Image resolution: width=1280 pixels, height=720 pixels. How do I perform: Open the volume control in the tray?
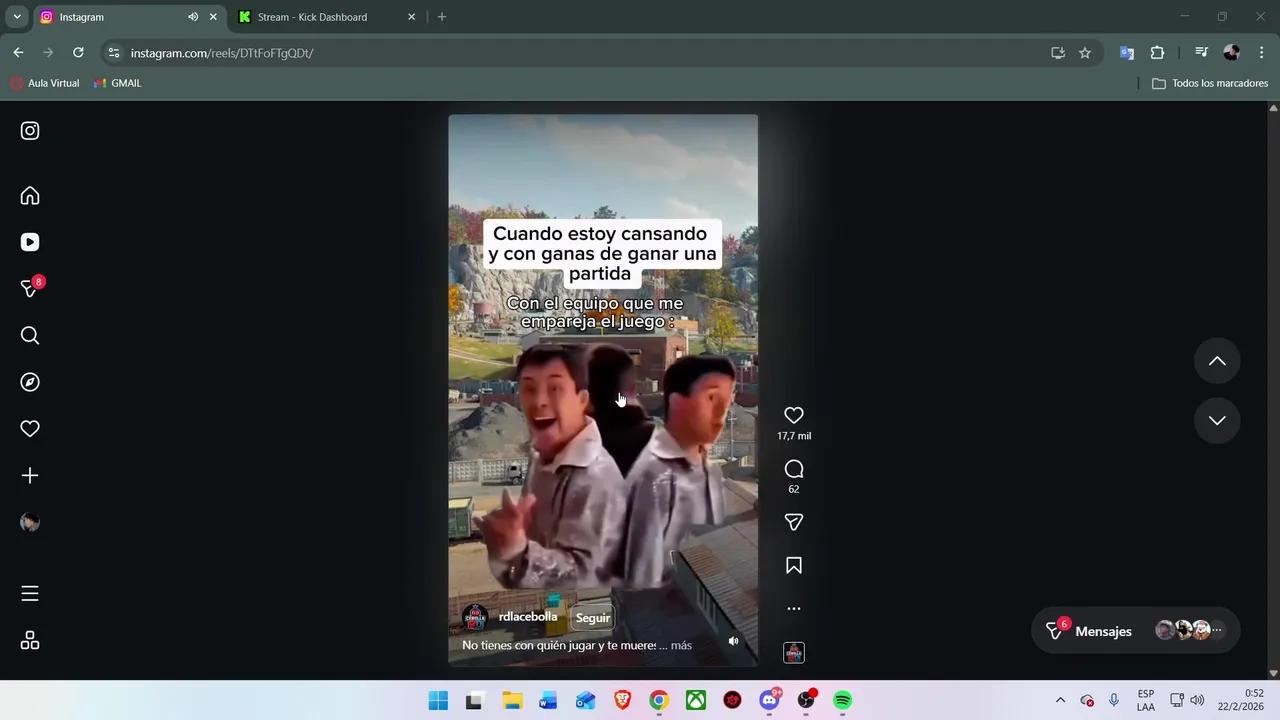tap(1197, 700)
